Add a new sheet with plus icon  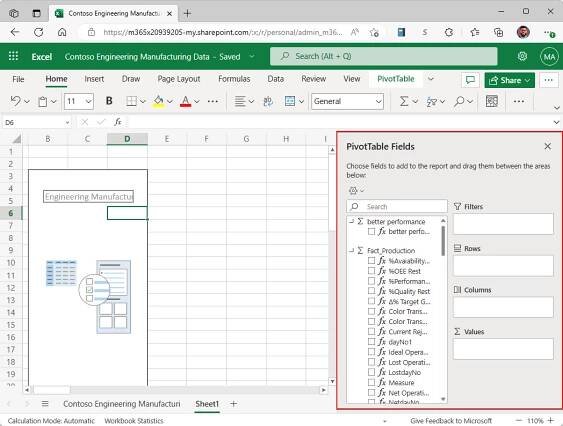pos(233,404)
